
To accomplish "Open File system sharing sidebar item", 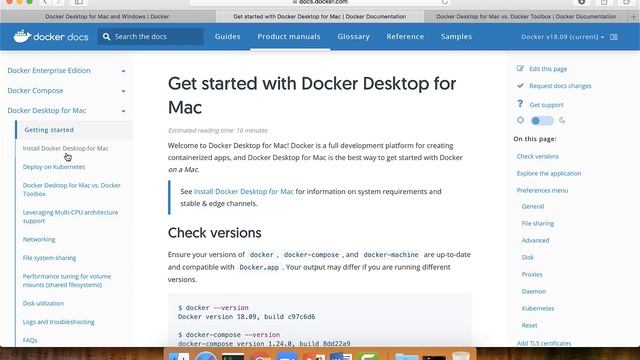I will click(x=49, y=258).
